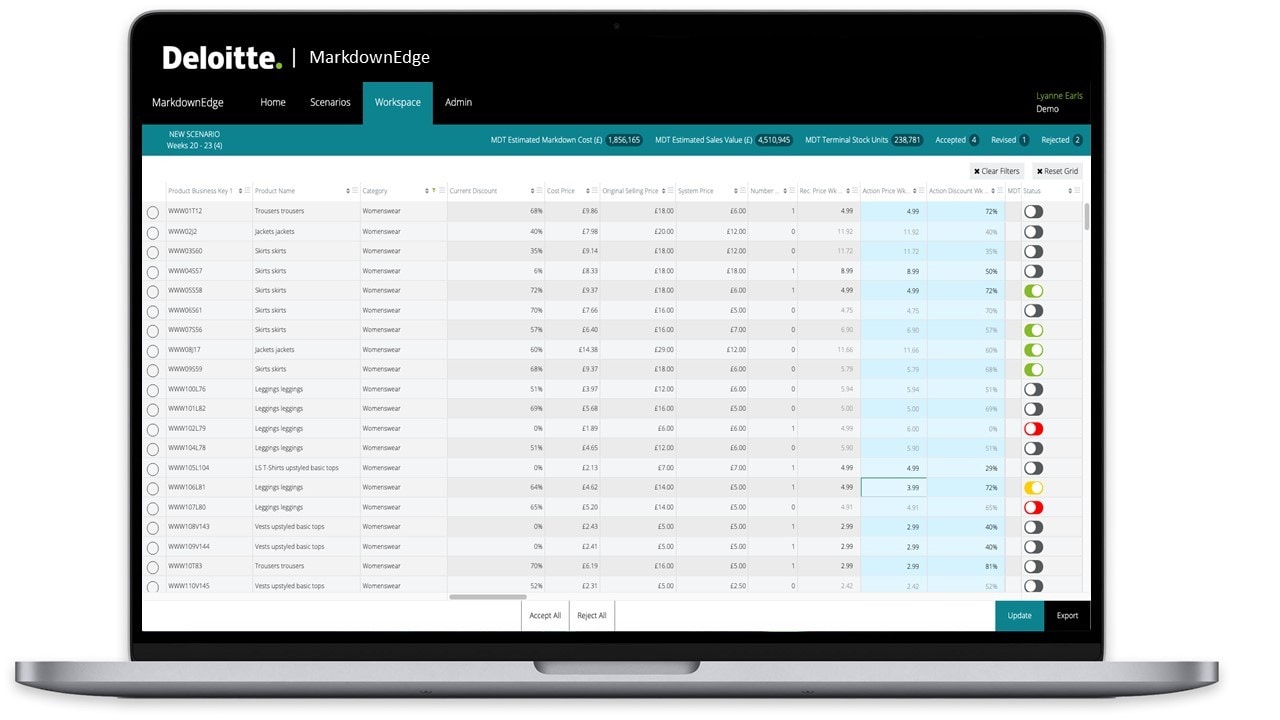Open Lyanne Earls user menu
This screenshot has height=720, width=1280.
[1059, 96]
